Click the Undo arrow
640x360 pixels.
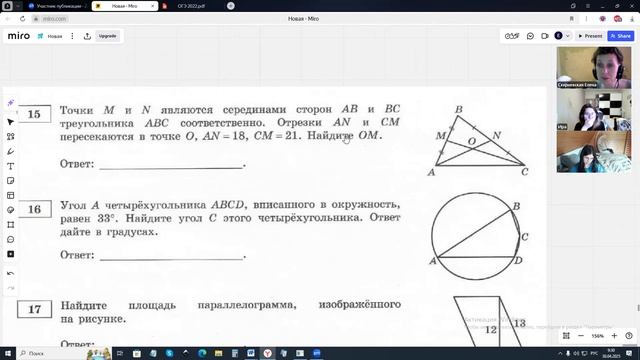click(x=11, y=273)
